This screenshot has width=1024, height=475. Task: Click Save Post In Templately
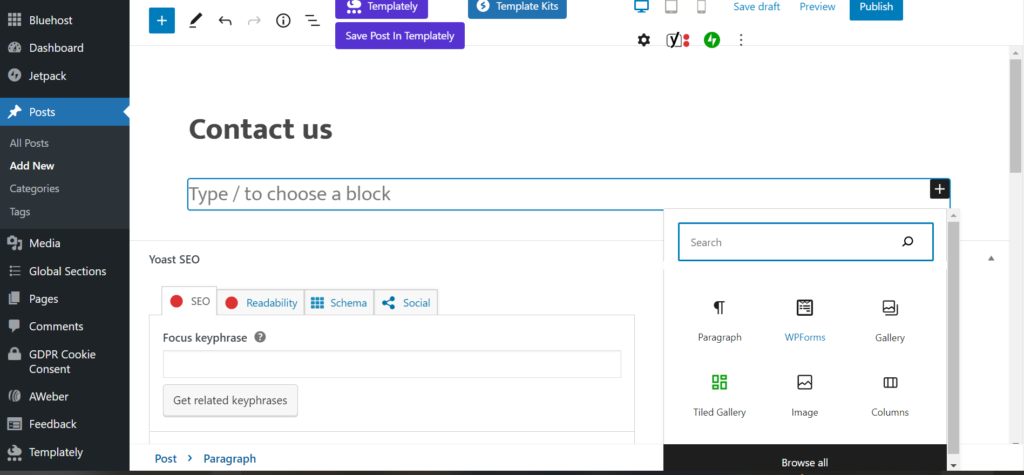[400, 36]
